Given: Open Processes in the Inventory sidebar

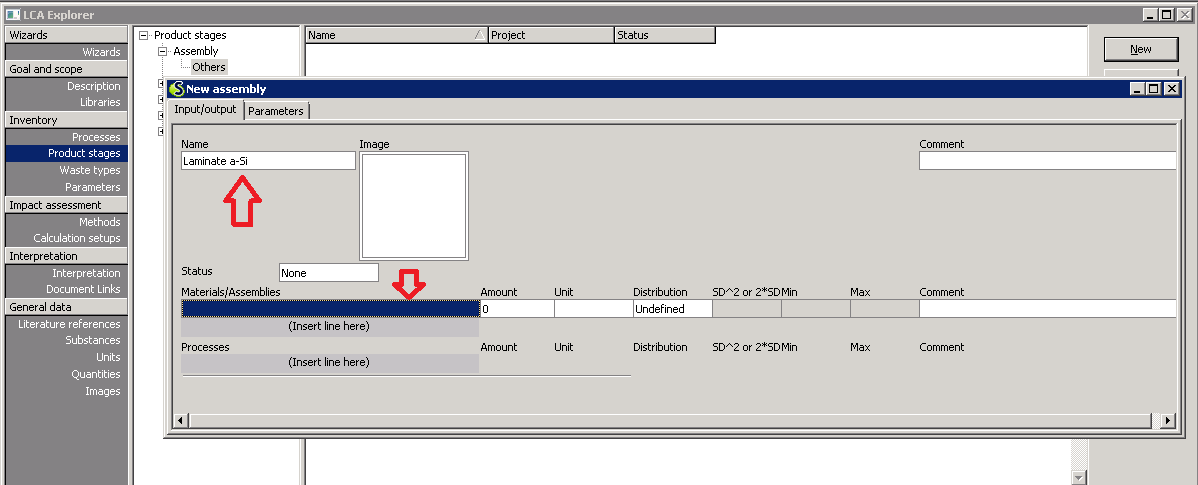Looking at the screenshot, I should (95, 137).
